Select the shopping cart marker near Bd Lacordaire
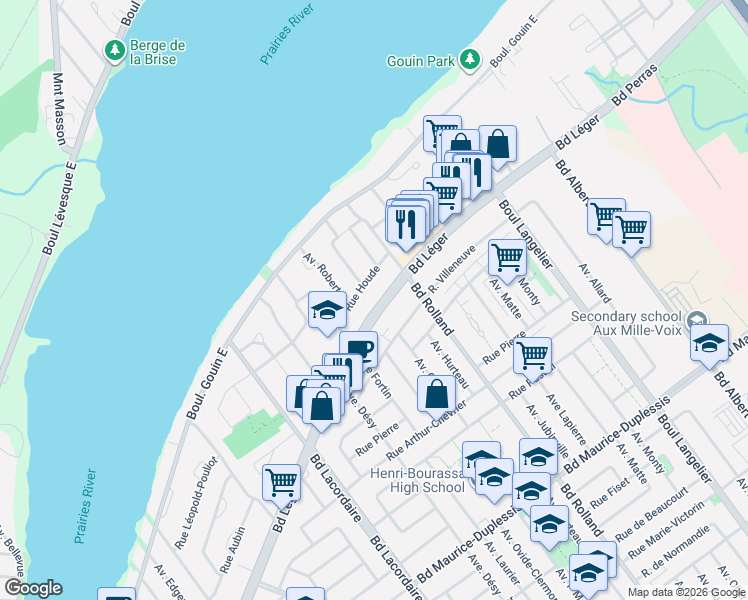Screen dimensions: 748x600 pos(281,485)
